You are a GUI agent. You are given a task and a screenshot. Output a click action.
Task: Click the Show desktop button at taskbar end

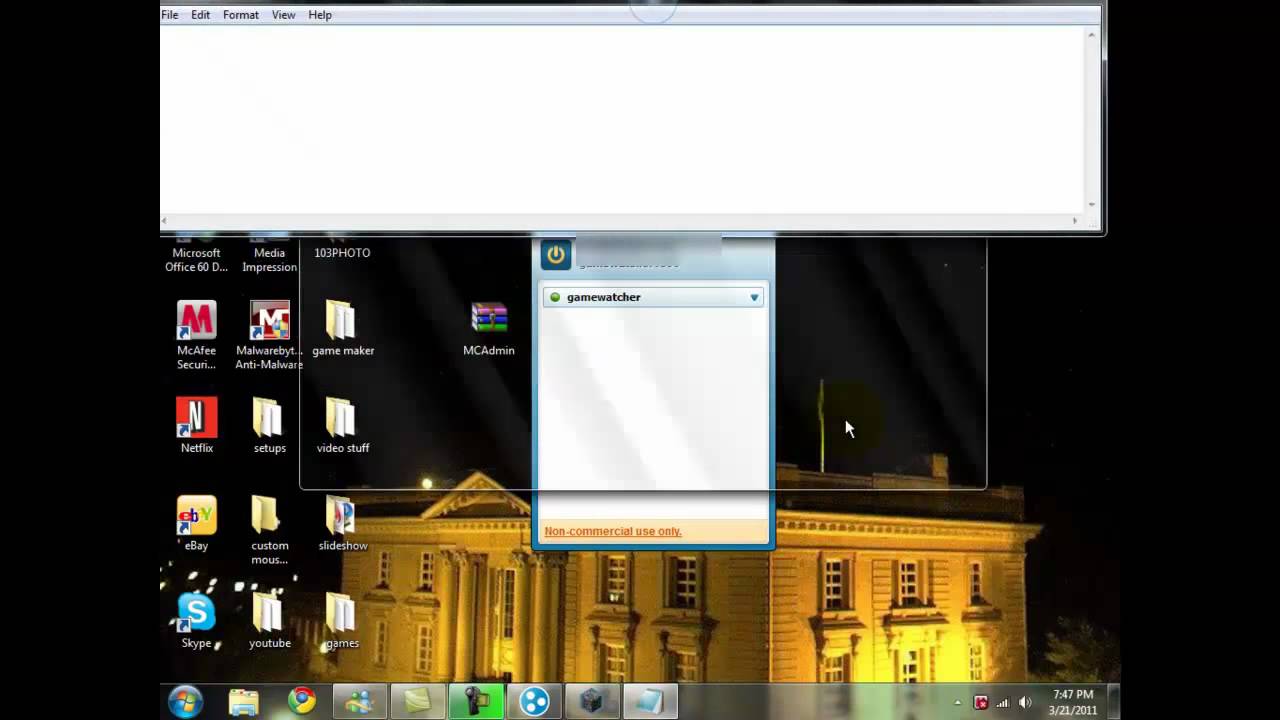[x=1113, y=702]
